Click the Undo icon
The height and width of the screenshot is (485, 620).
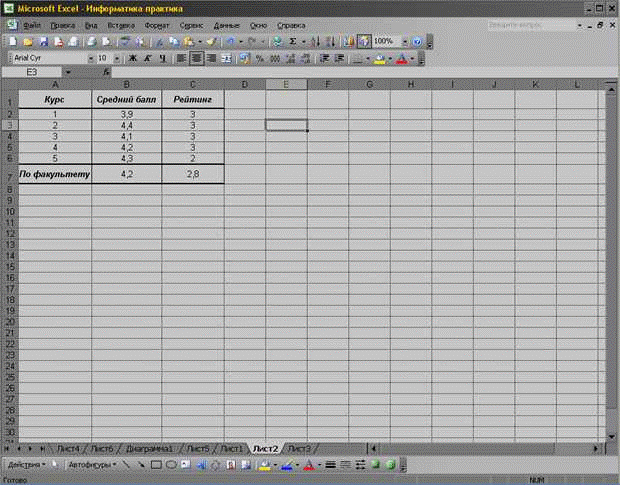[231, 42]
